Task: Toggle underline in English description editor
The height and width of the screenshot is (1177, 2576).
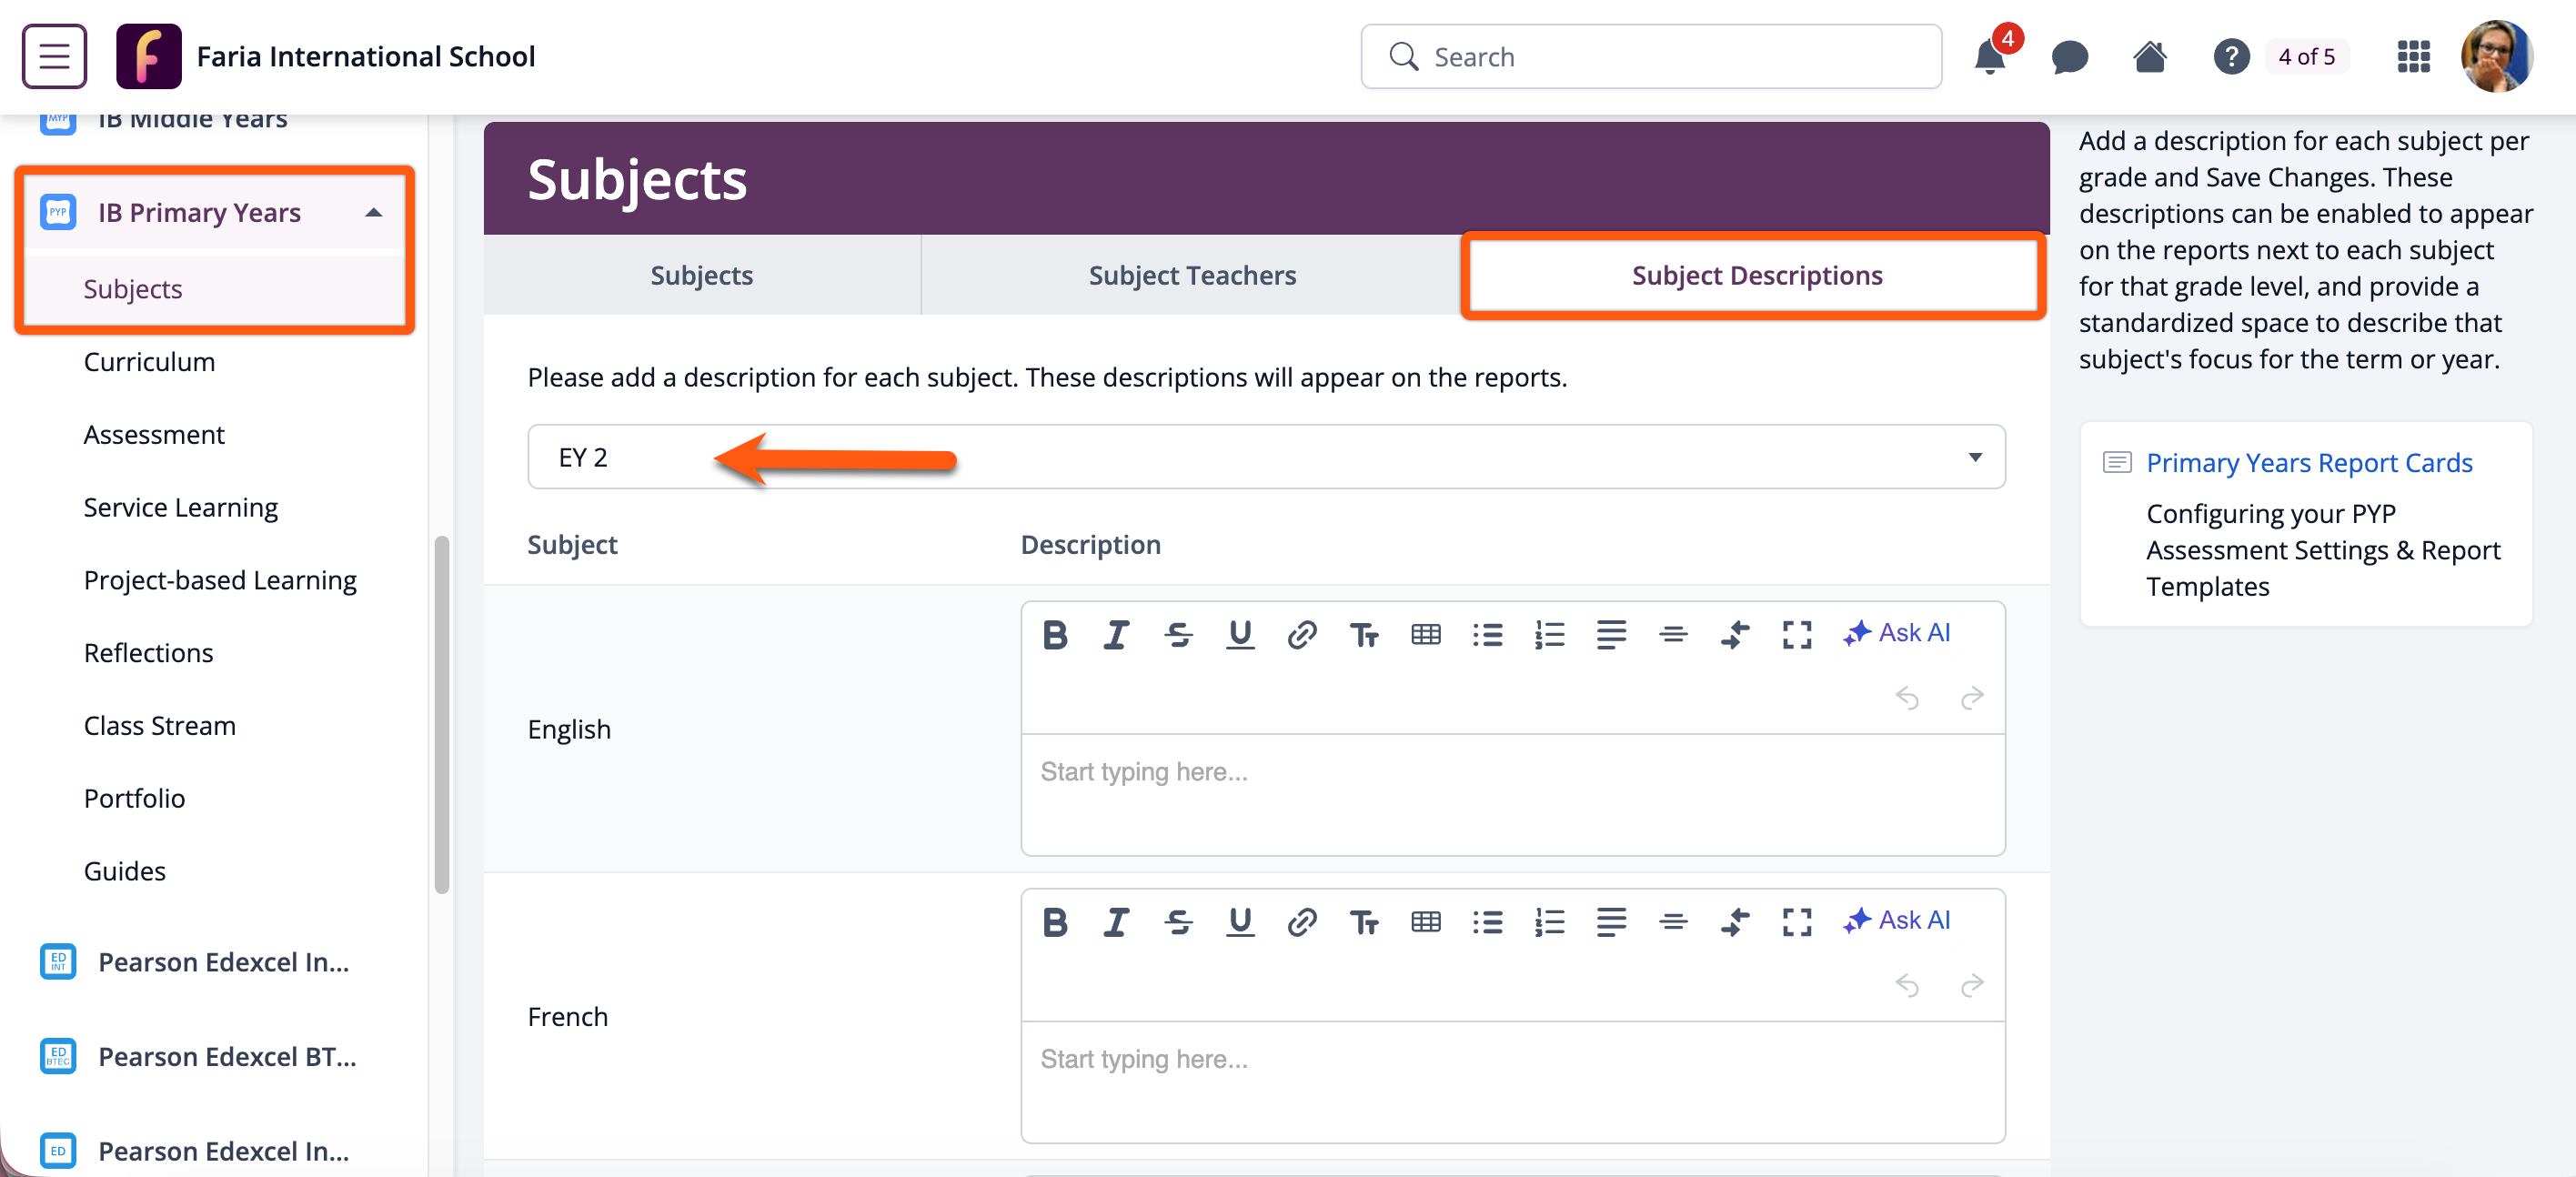Action: (x=1239, y=634)
